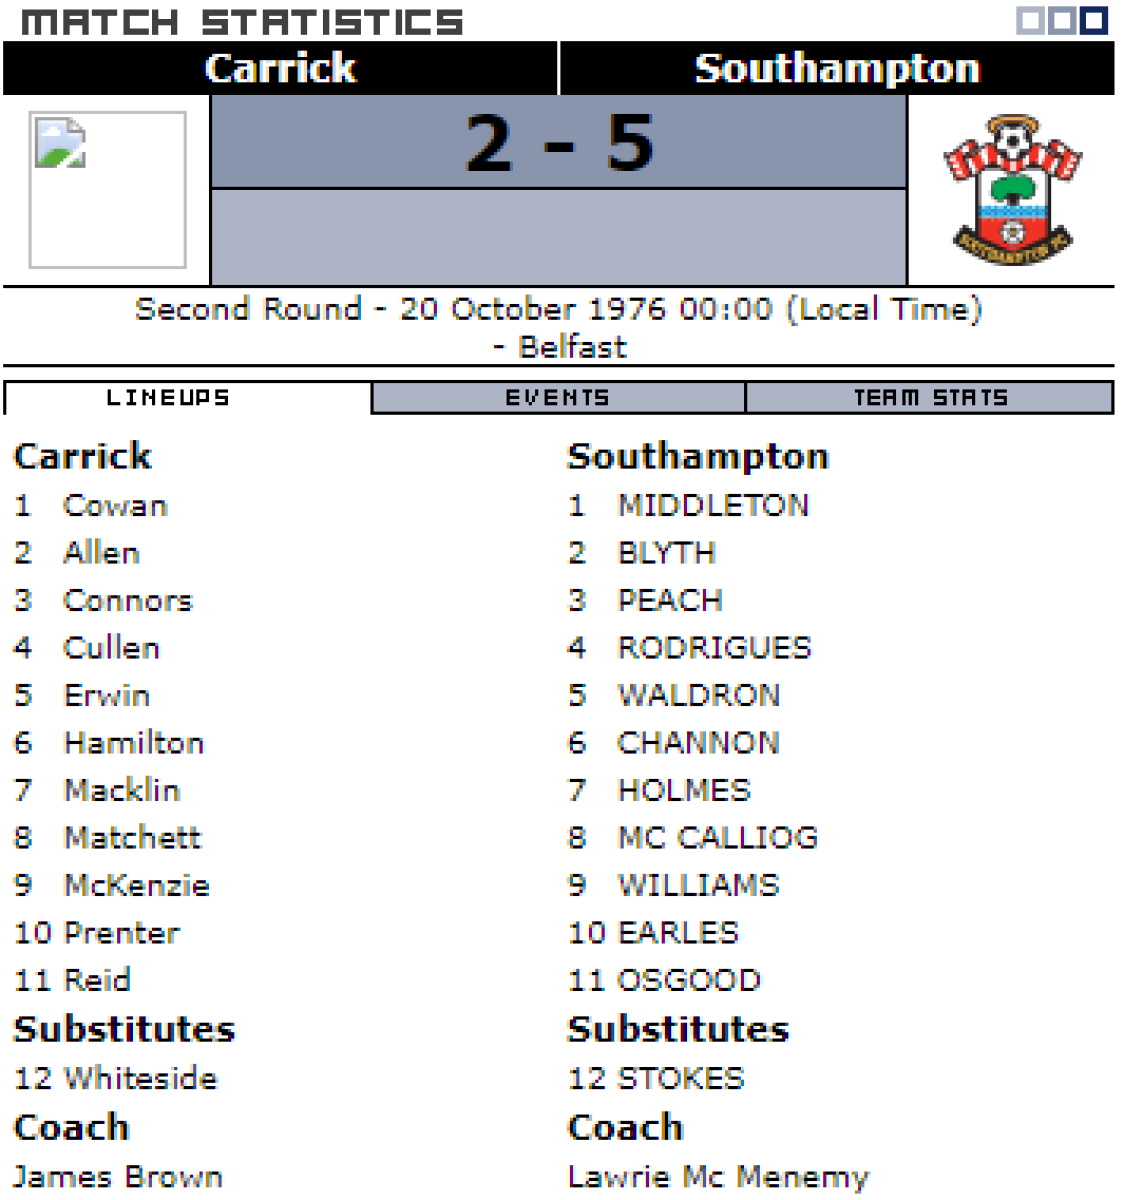This screenshot has width=1124, height=1200.
Task: Click Southampton player CHANNON
Action: [x=698, y=743]
